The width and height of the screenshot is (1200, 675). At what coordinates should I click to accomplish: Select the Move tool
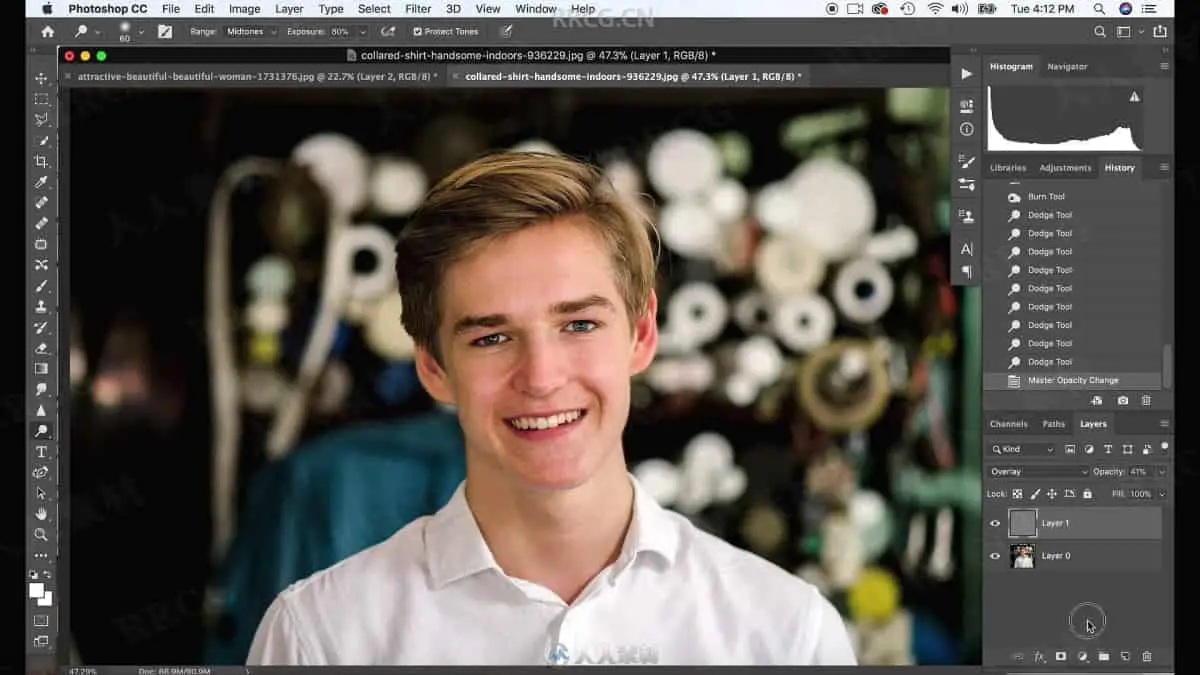click(x=41, y=78)
